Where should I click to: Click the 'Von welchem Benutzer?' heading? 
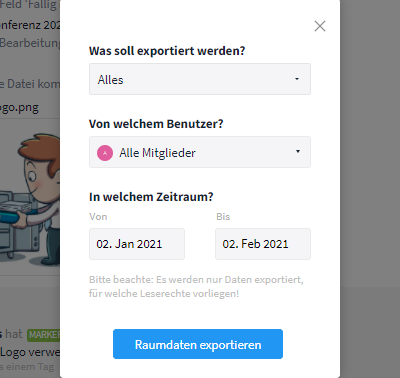coord(156,124)
